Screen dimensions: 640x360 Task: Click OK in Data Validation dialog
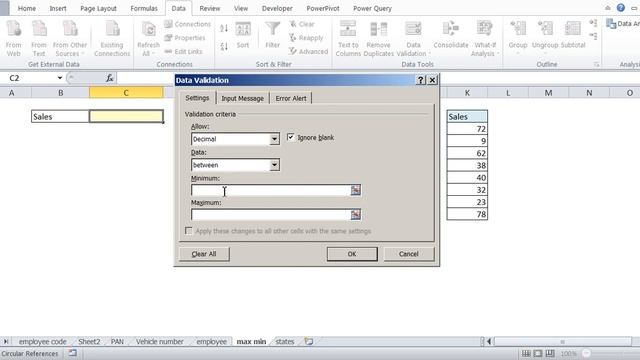pyautogui.click(x=352, y=254)
